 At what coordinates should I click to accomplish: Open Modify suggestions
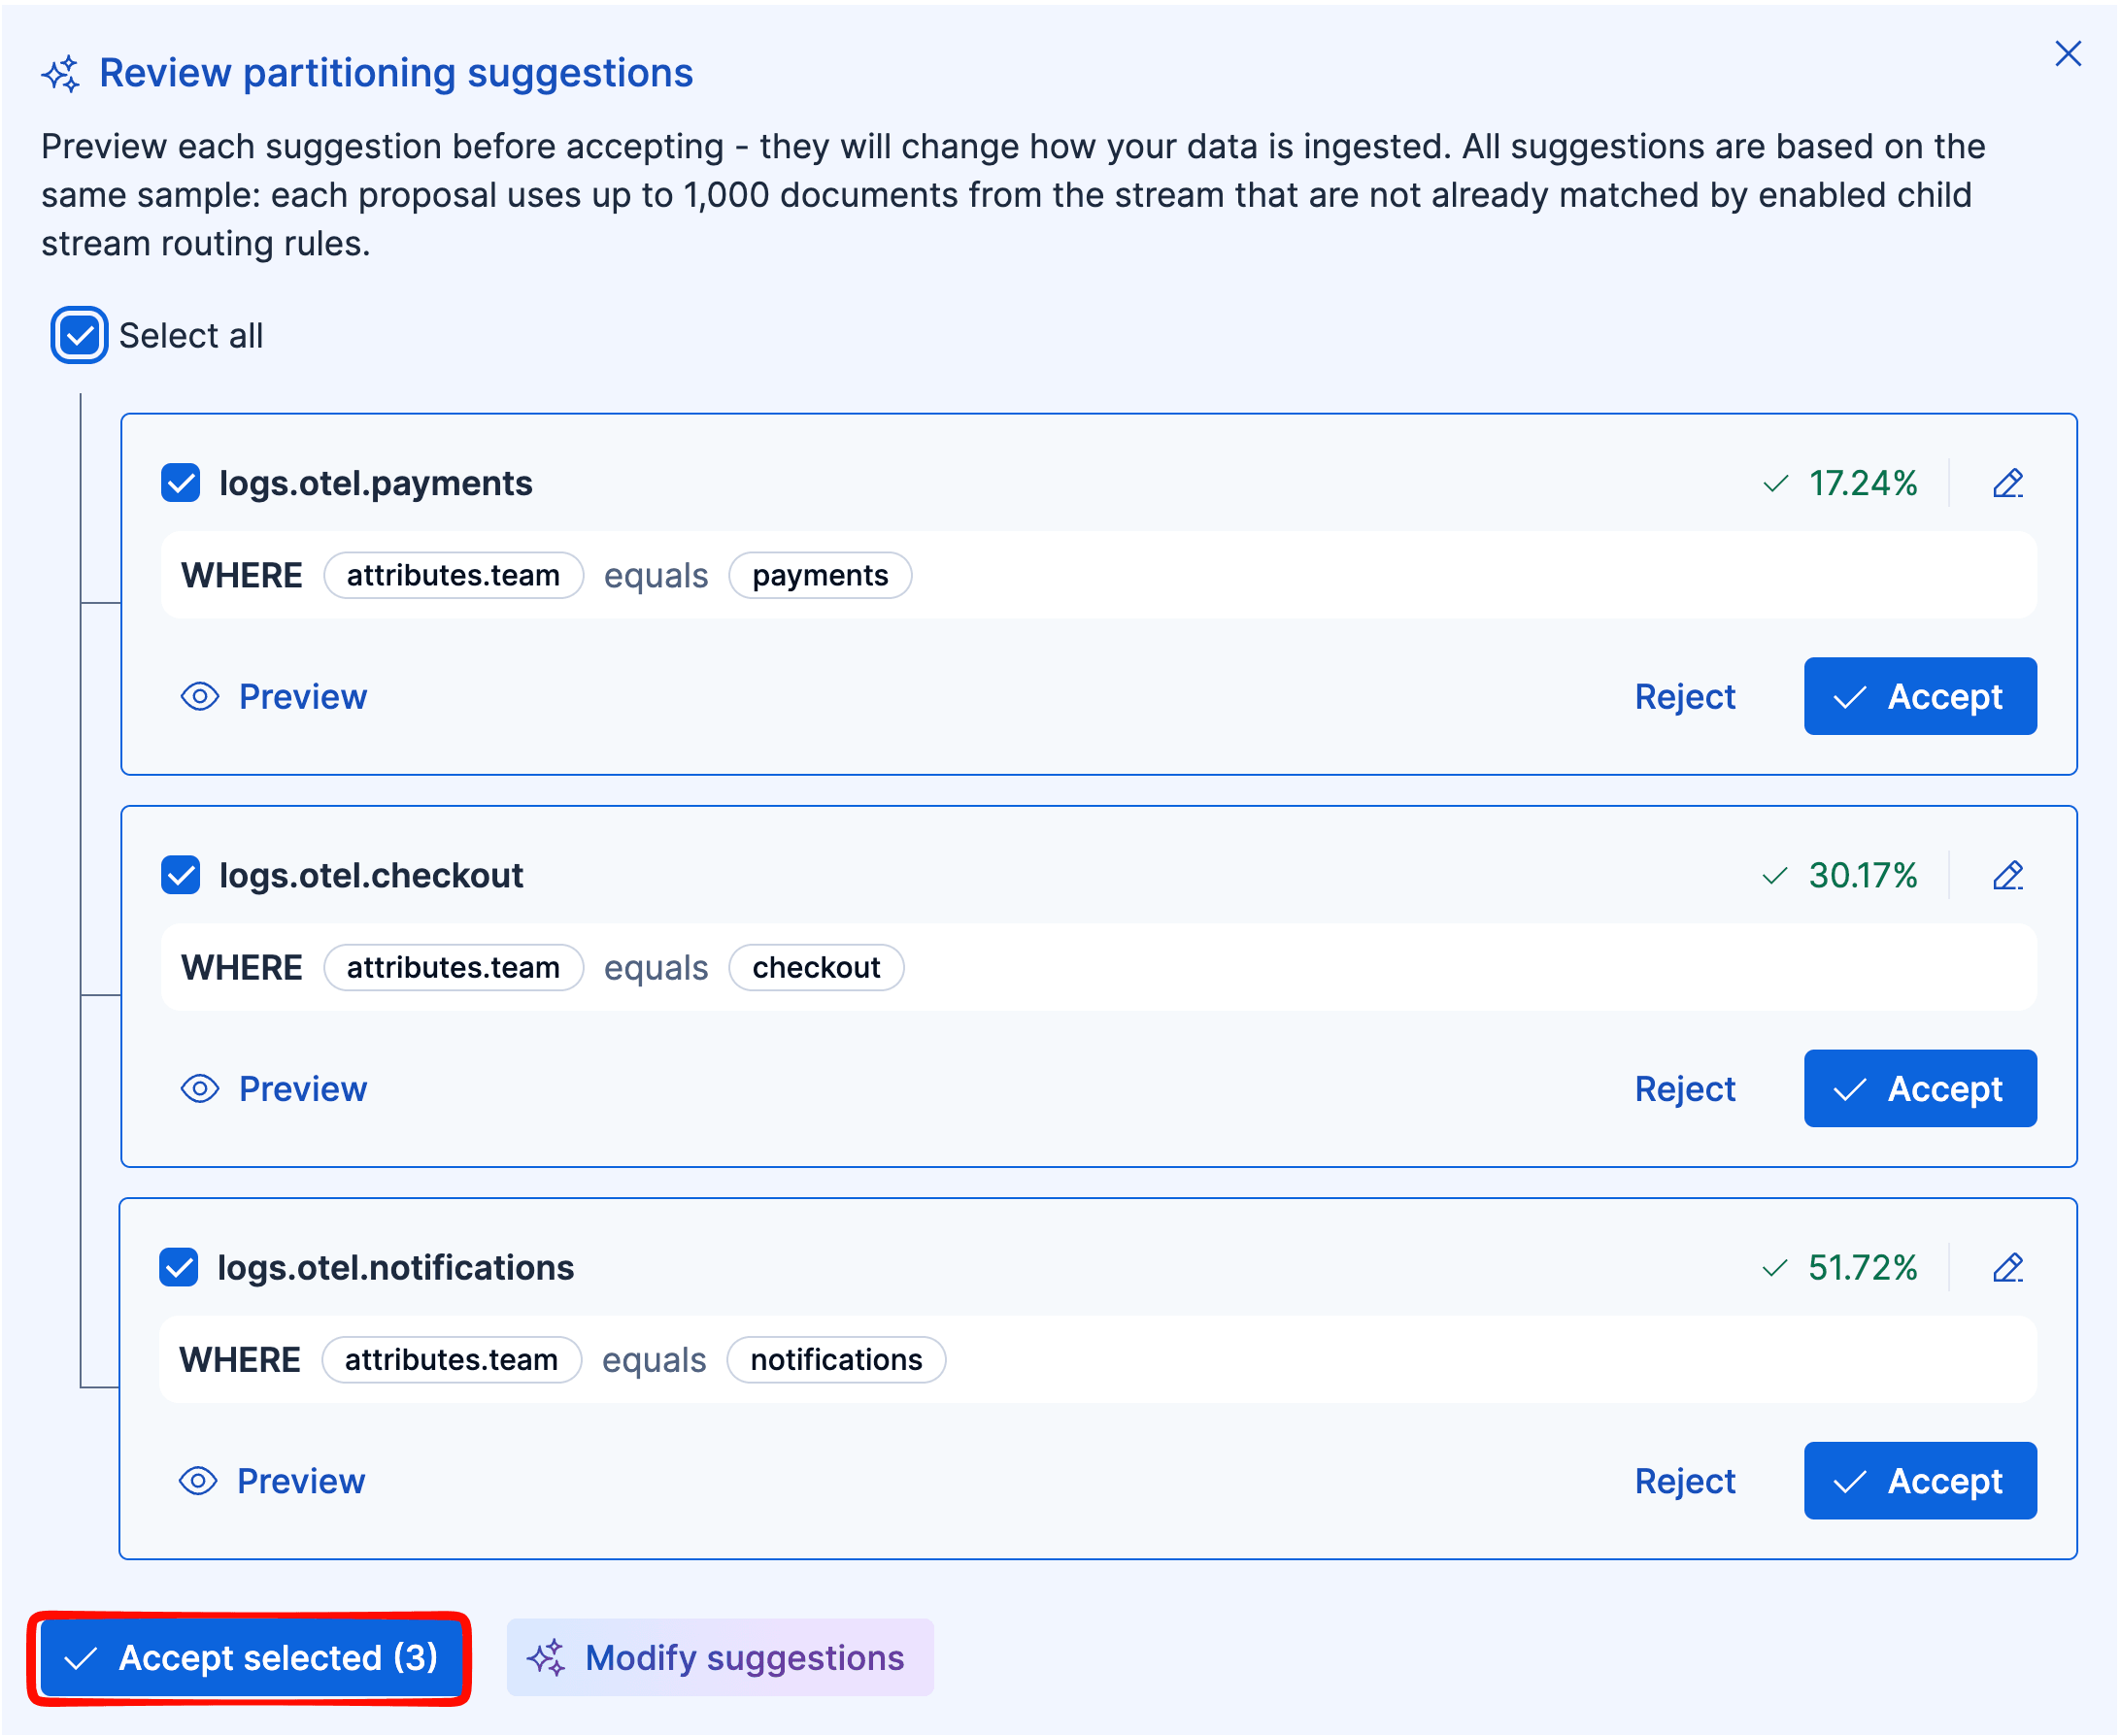[x=720, y=1658]
